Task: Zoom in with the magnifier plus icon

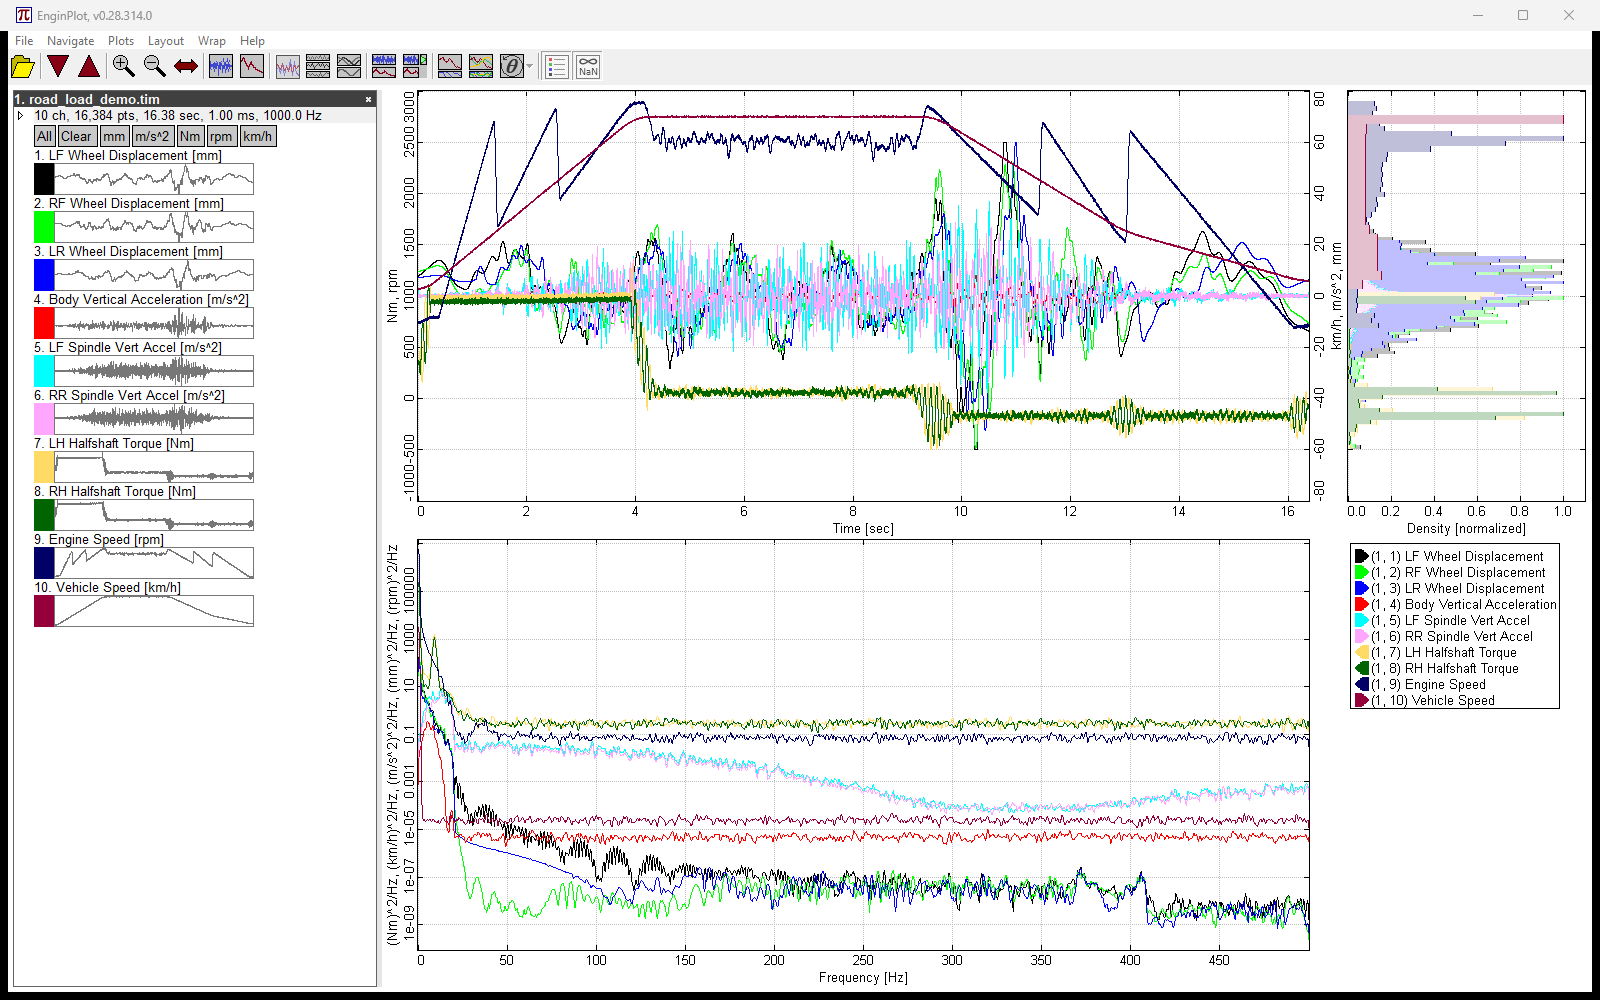Action: (x=124, y=67)
